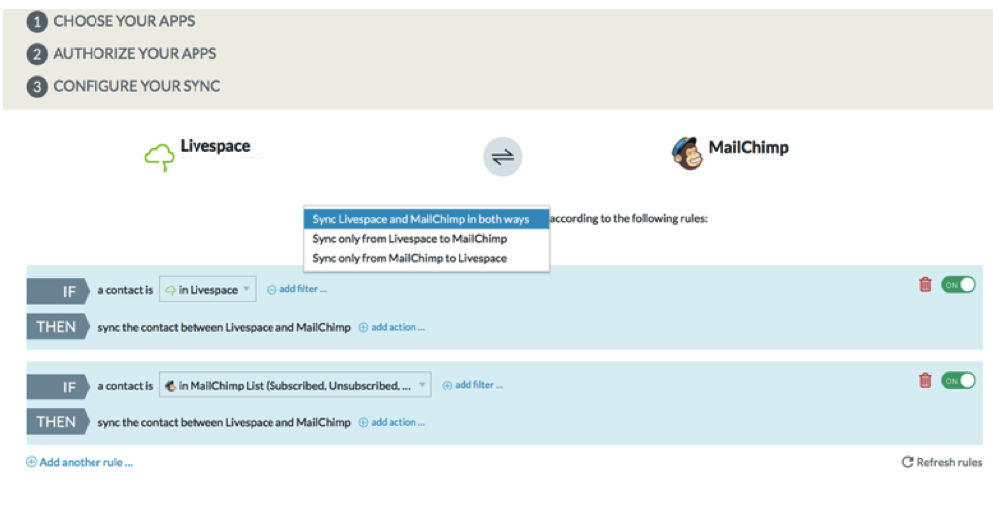Click the step 1 number badge
The image size is (993, 513).
pos(37,22)
